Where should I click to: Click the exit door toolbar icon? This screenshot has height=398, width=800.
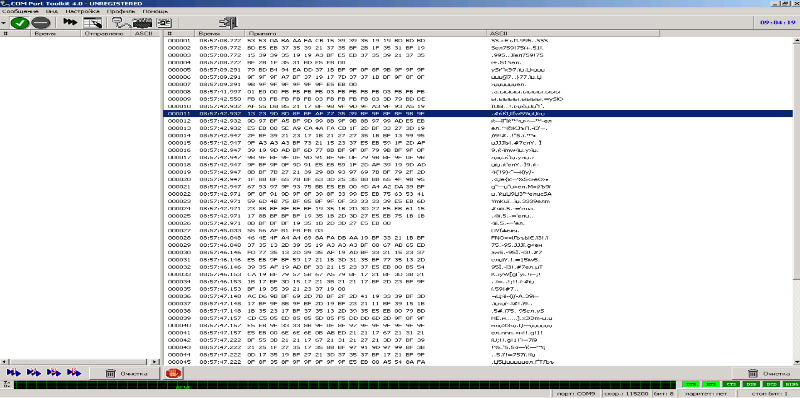(228, 22)
